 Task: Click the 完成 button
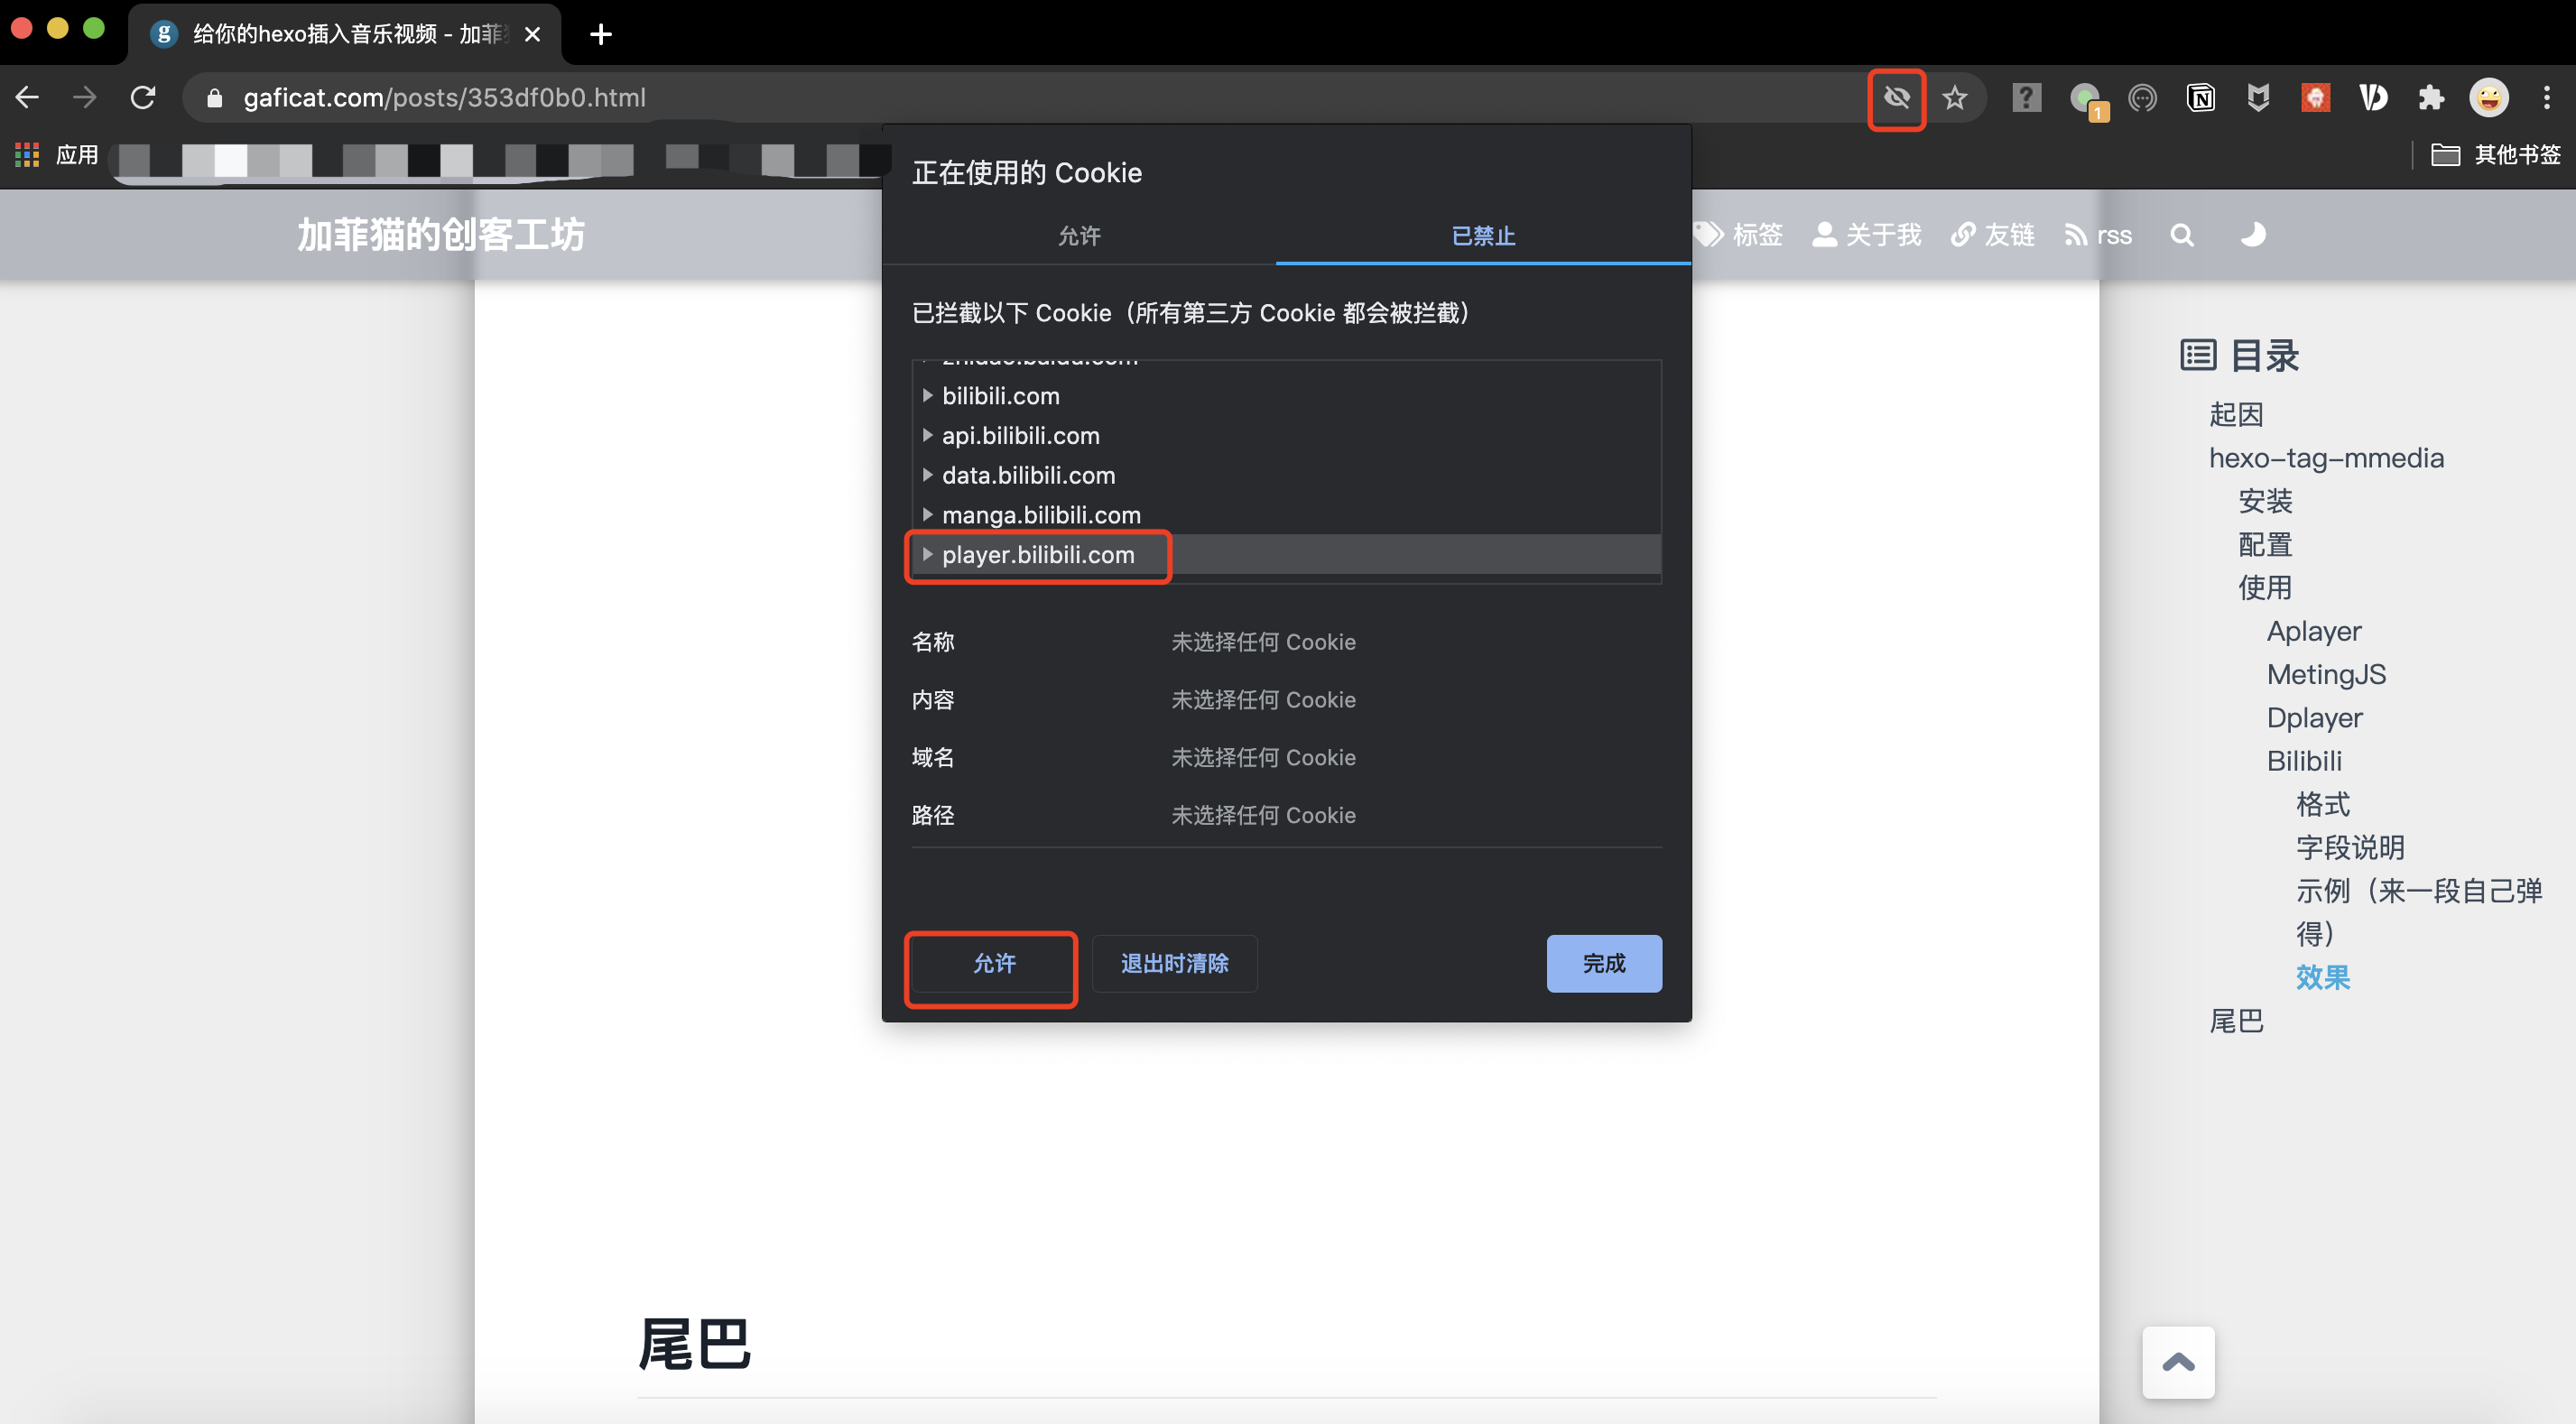click(1604, 963)
